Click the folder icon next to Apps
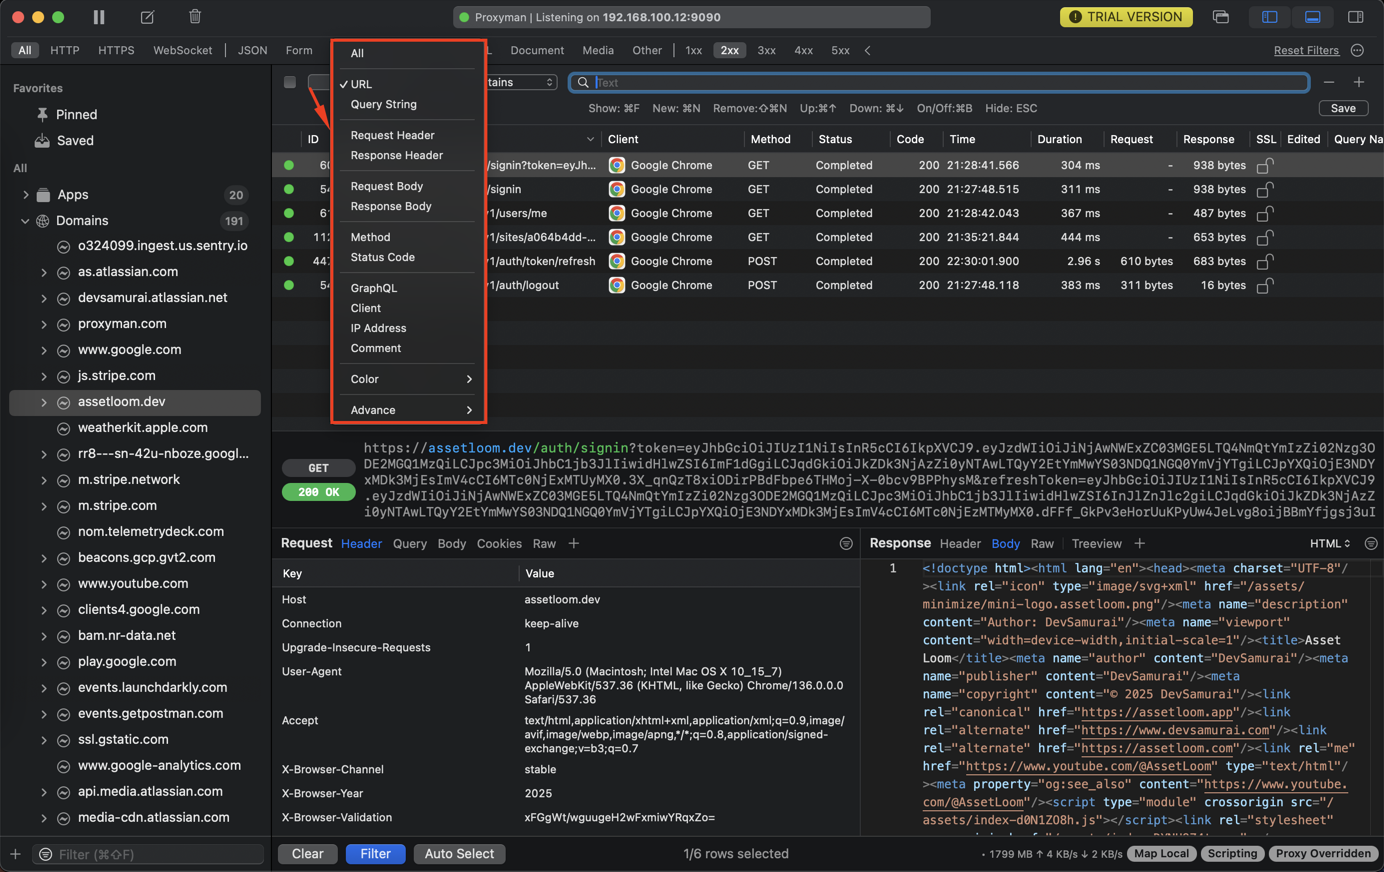The image size is (1384, 872). tap(43, 195)
